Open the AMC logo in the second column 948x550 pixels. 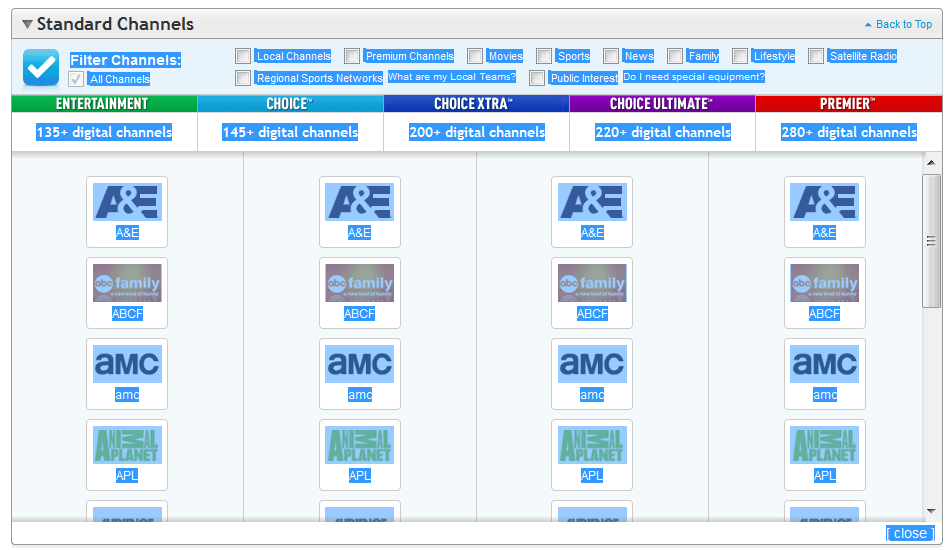pyautogui.click(x=360, y=364)
